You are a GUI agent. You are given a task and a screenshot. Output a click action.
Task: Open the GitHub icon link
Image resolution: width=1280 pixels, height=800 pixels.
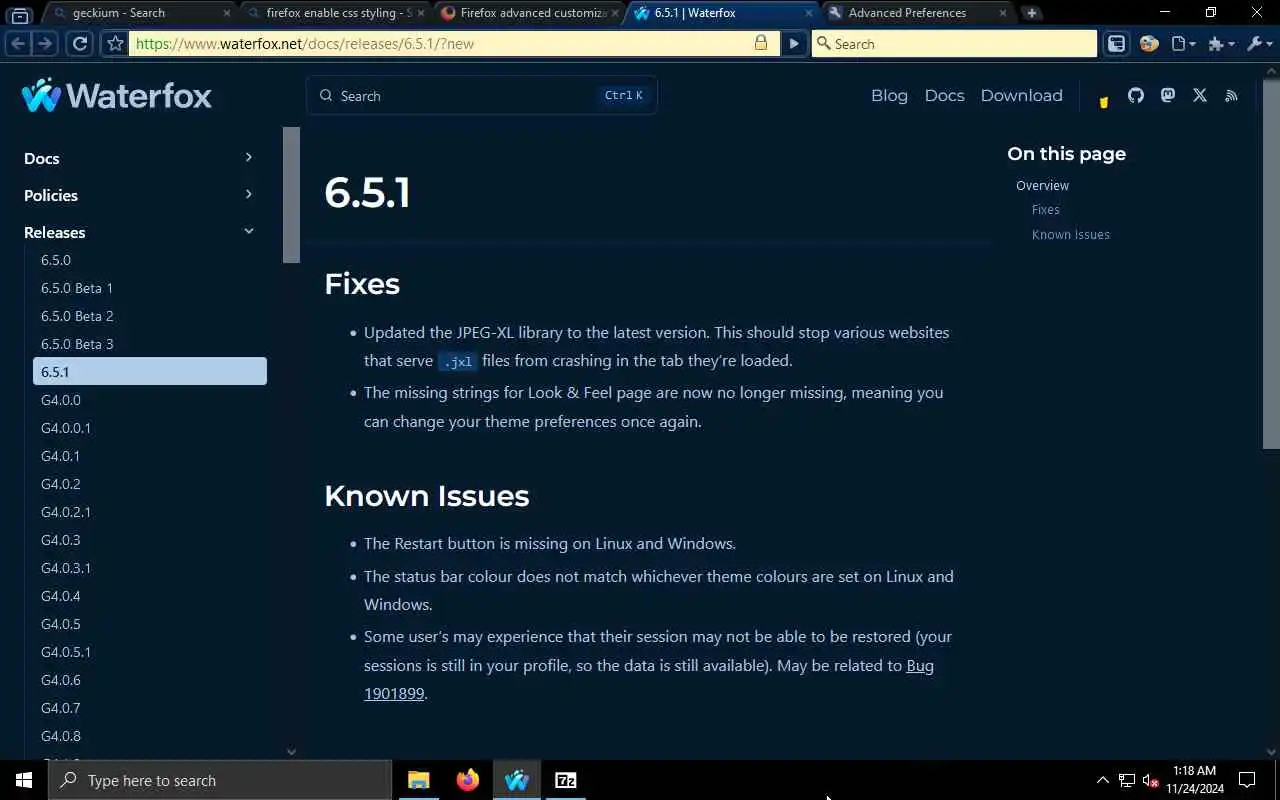pos(1136,95)
